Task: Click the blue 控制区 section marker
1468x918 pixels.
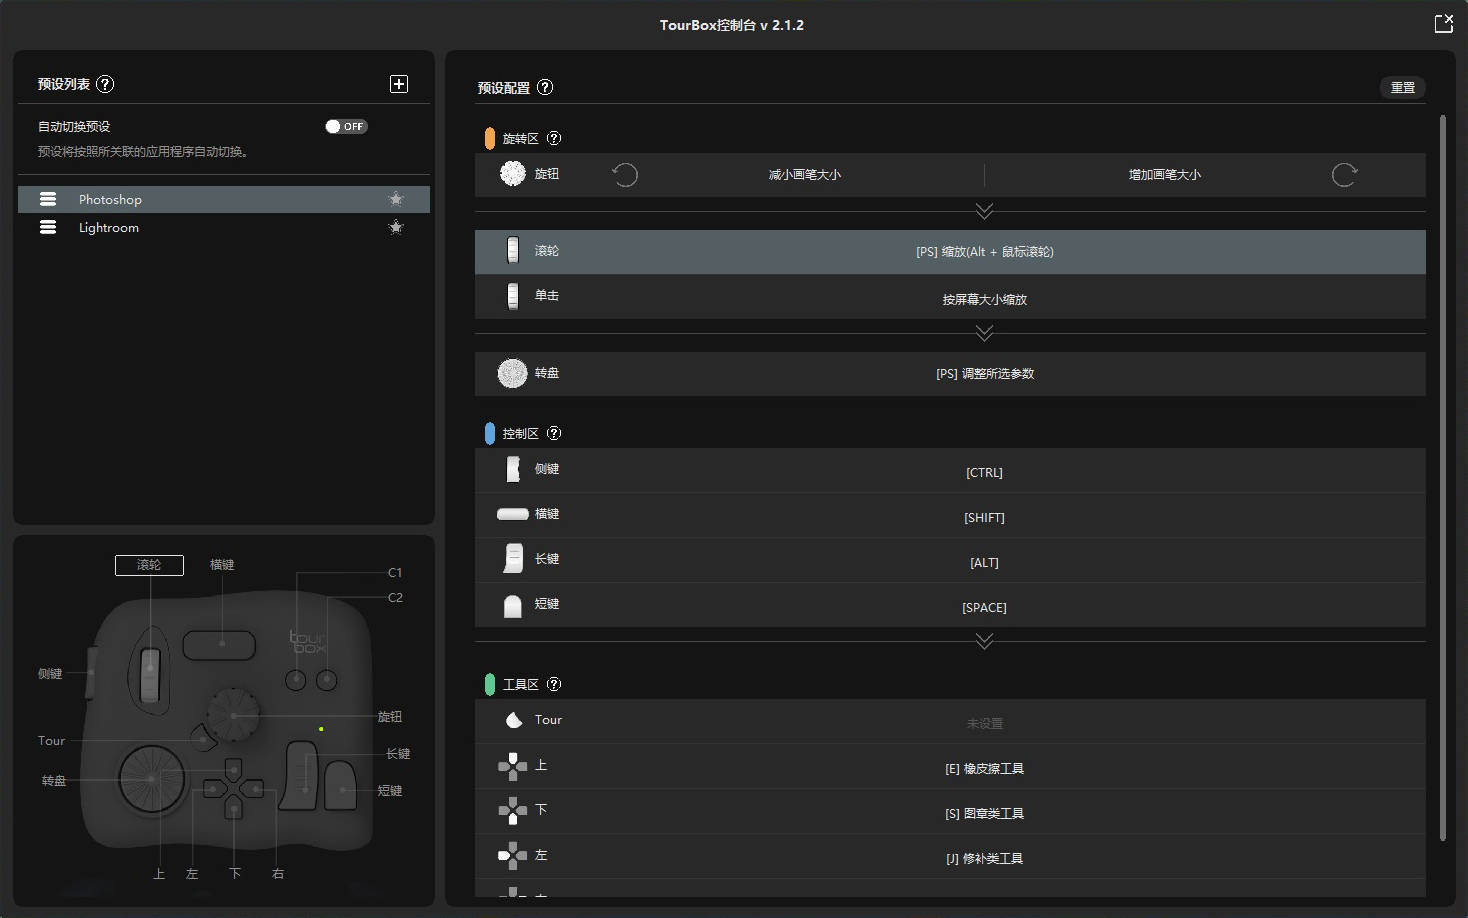Action: (490, 433)
